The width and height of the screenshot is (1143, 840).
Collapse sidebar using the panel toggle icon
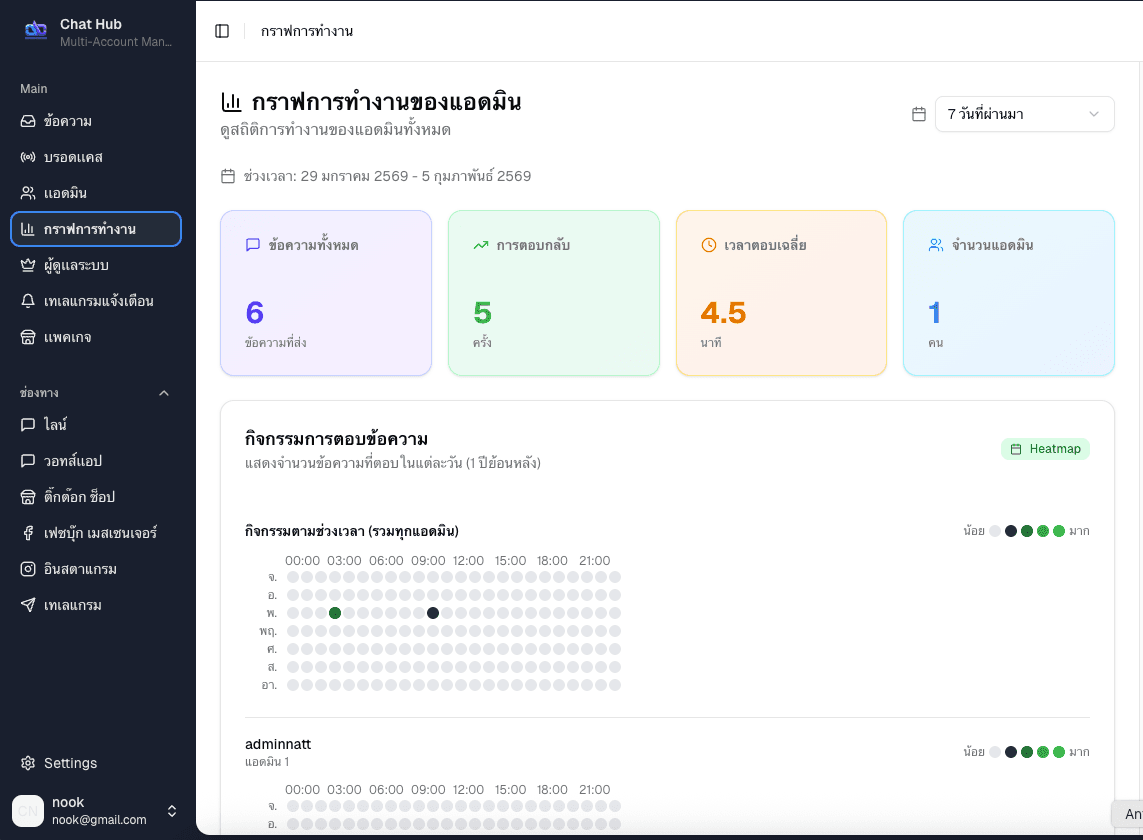click(220, 30)
